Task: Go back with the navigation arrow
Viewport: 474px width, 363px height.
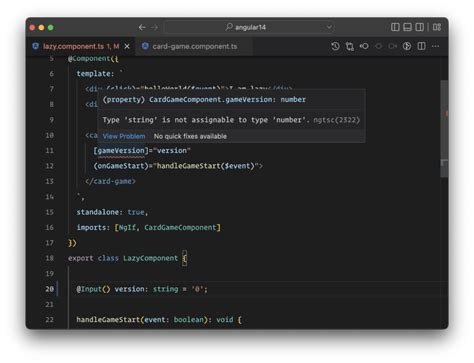Action: (142, 27)
